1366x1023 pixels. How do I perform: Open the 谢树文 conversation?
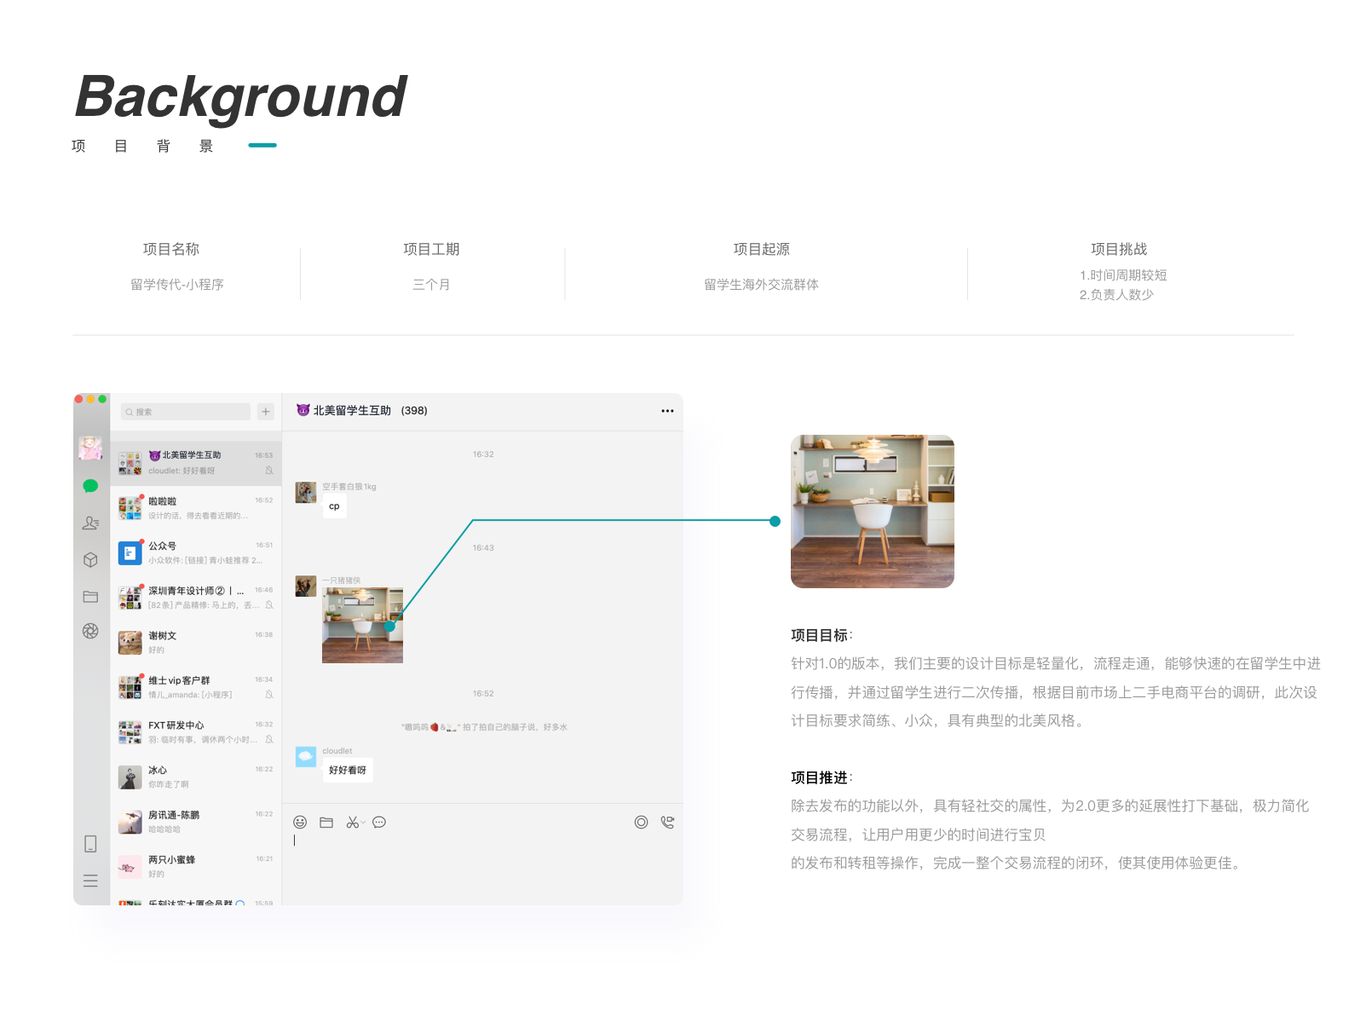tap(196, 642)
